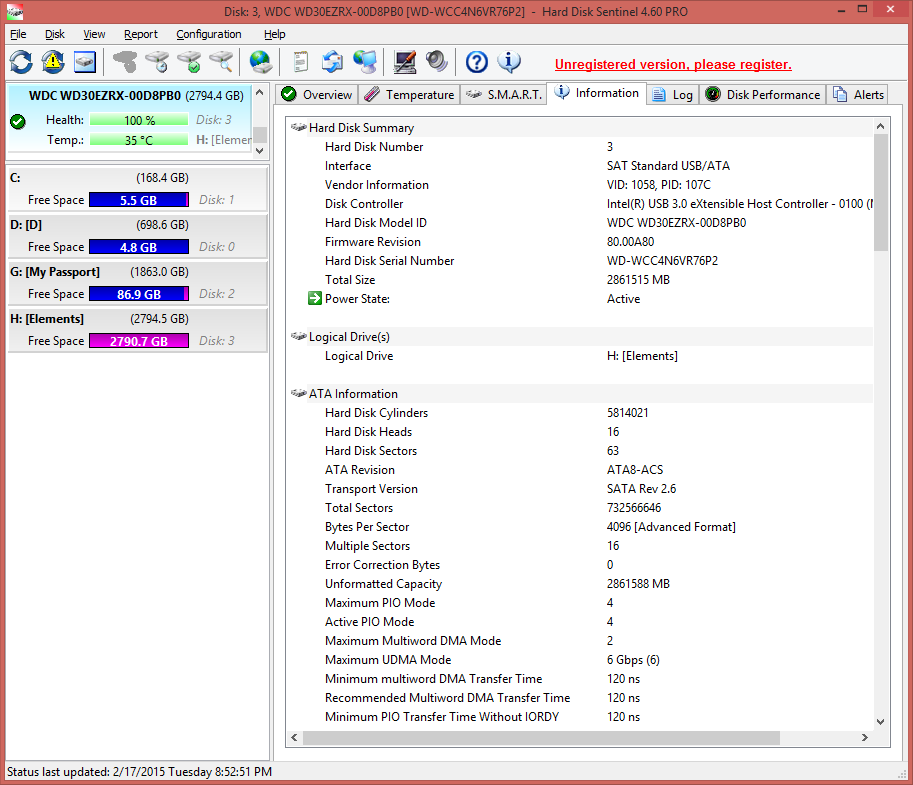Click the green arrow icon beside Power State

(314, 299)
